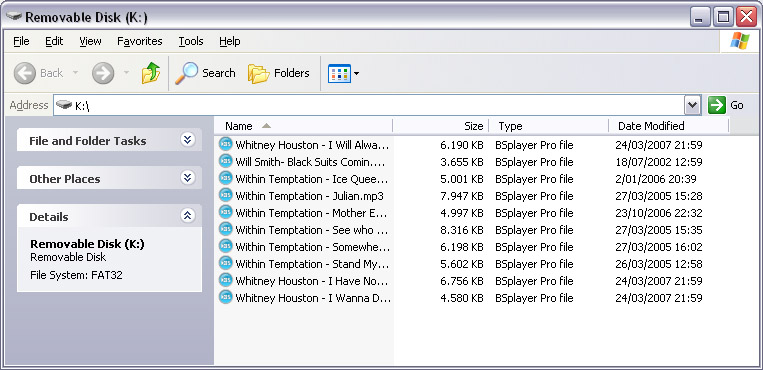763x370 pixels.
Task: Minimize the Removable Disk (K:) window
Action: tap(700, 18)
